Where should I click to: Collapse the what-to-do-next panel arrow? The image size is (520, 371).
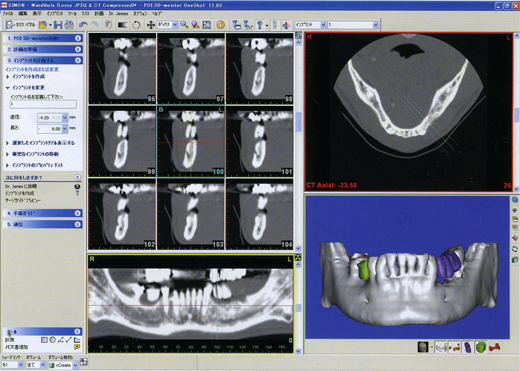(77, 177)
